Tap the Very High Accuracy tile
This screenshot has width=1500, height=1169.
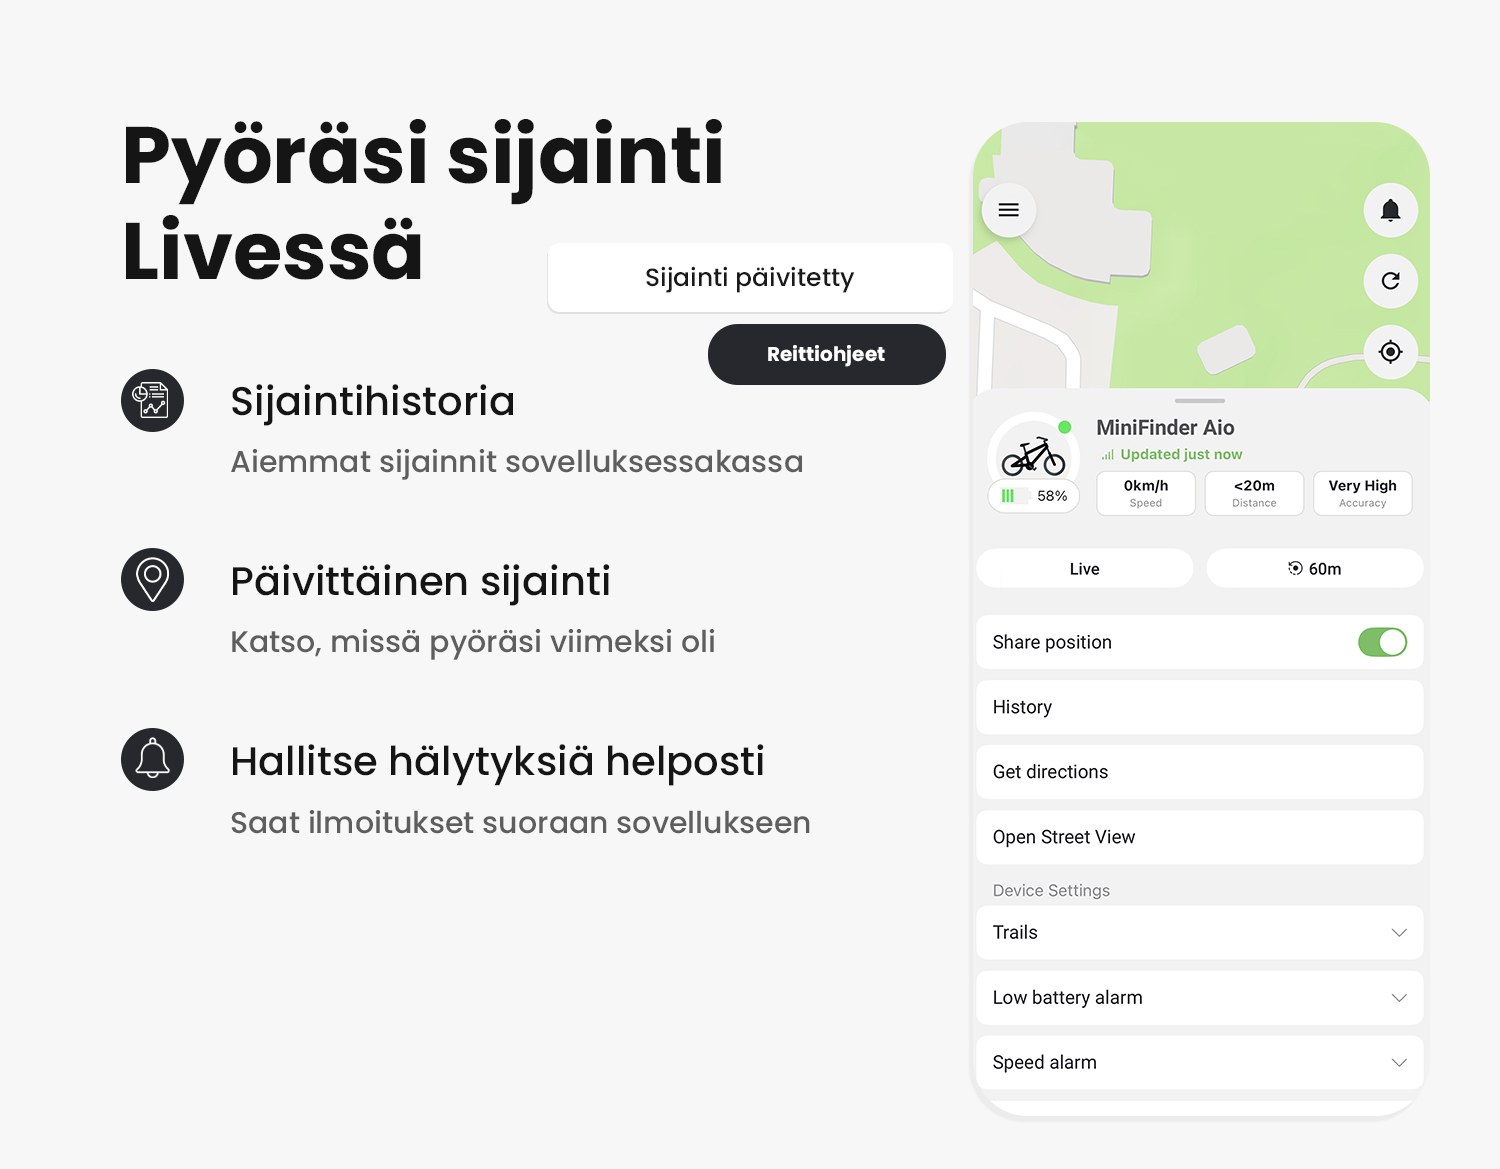click(x=1363, y=493)
